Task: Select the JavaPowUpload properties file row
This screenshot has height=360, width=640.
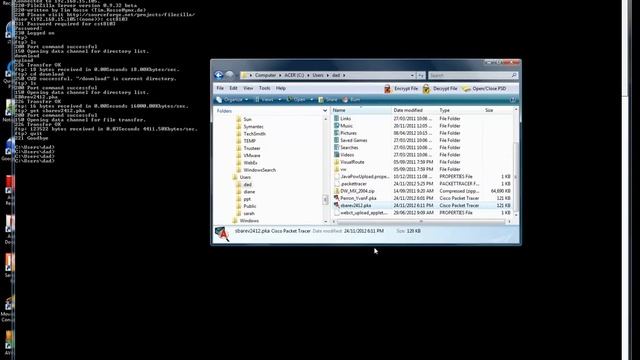Action: (422, 176)
